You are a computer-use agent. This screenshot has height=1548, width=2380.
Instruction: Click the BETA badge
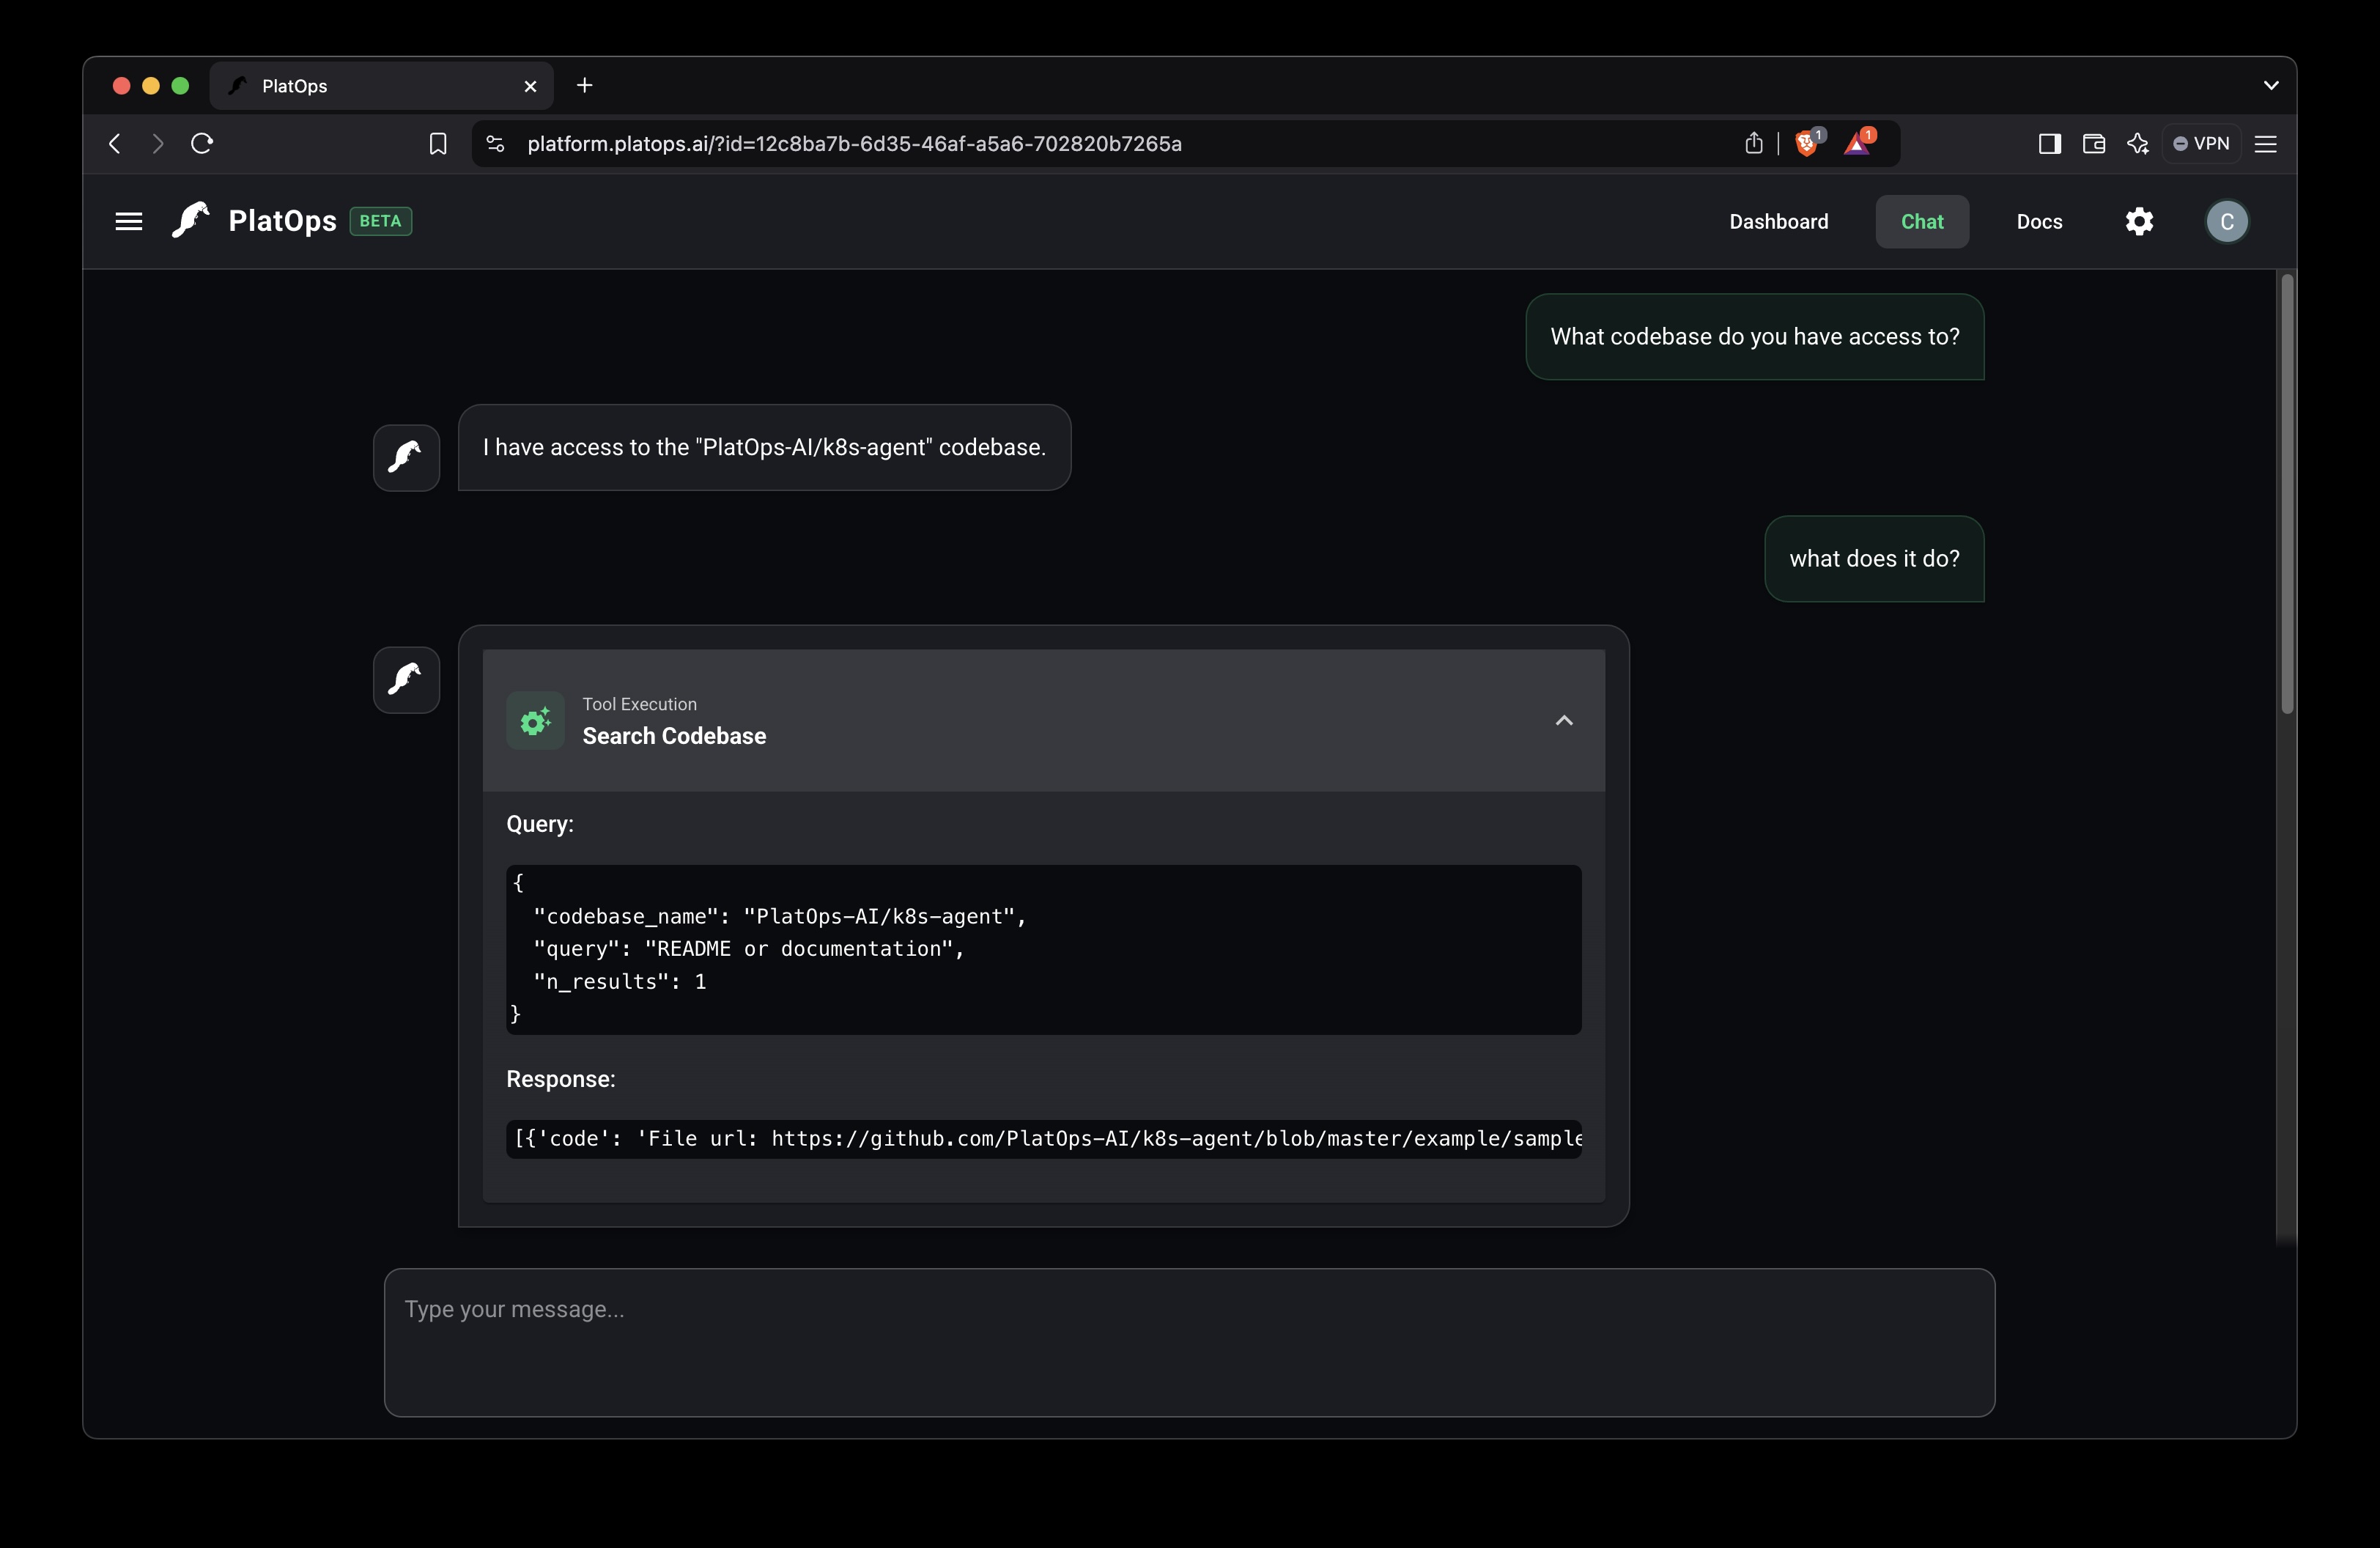pos(380,221)
